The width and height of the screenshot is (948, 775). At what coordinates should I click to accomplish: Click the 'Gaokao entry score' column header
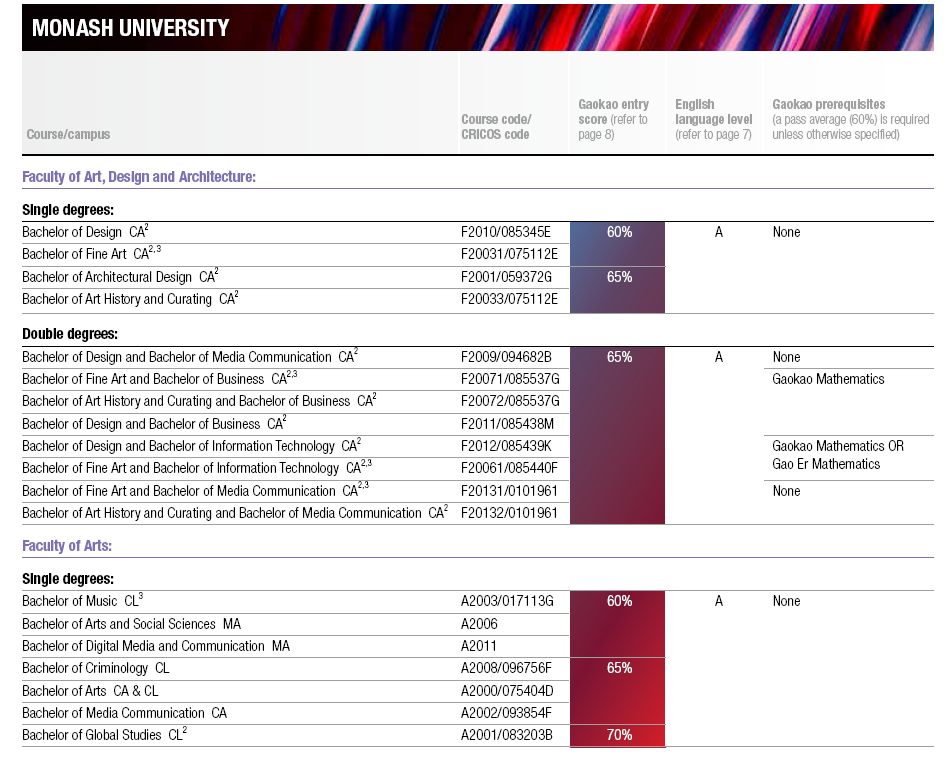coord(613,119)
